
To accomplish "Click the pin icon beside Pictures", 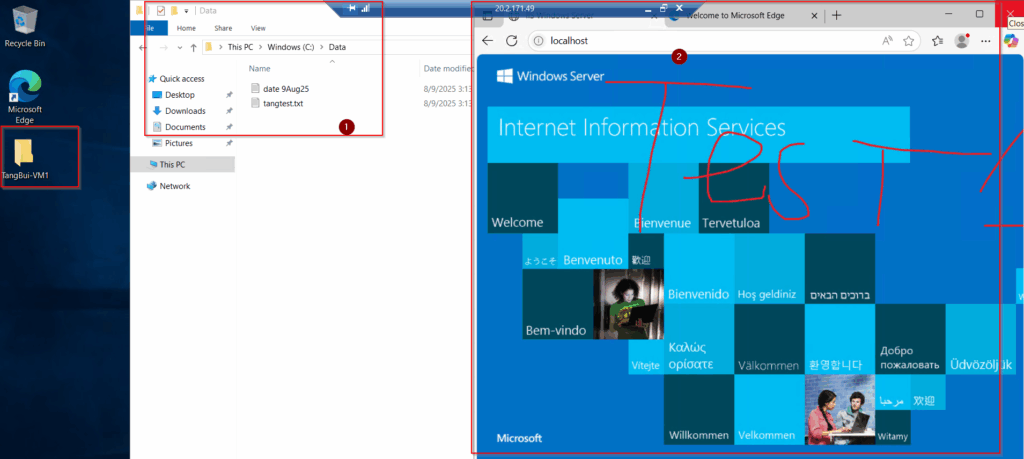I will (x=229, y=143).
